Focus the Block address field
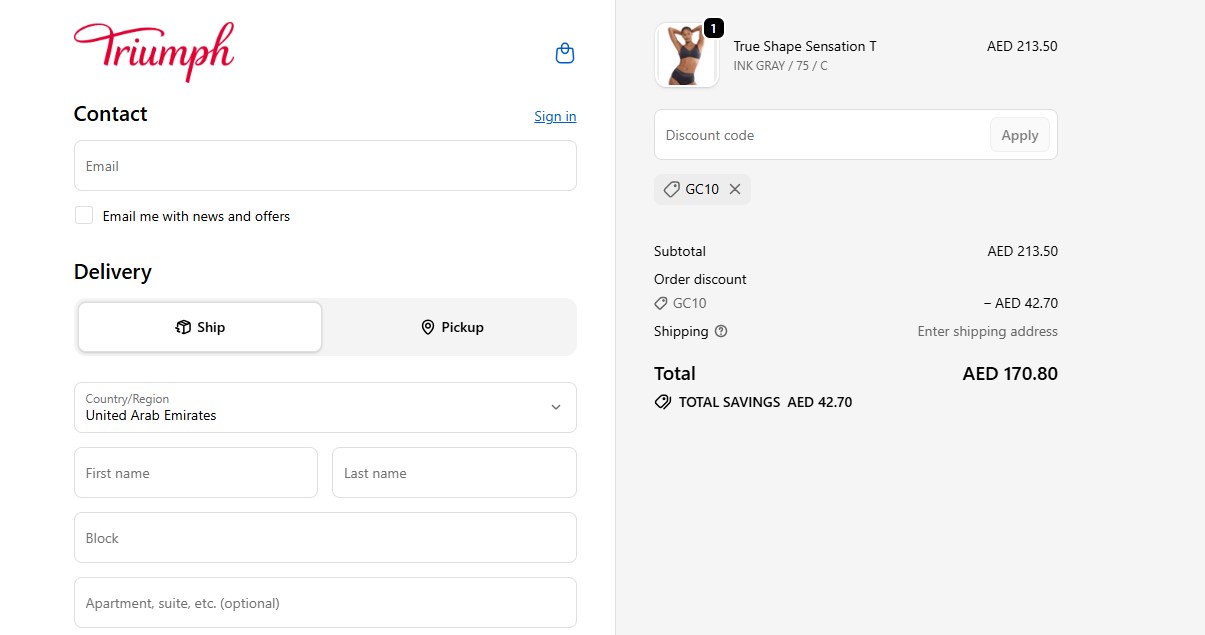This screenshot has height=635, width=1205. 325,537
